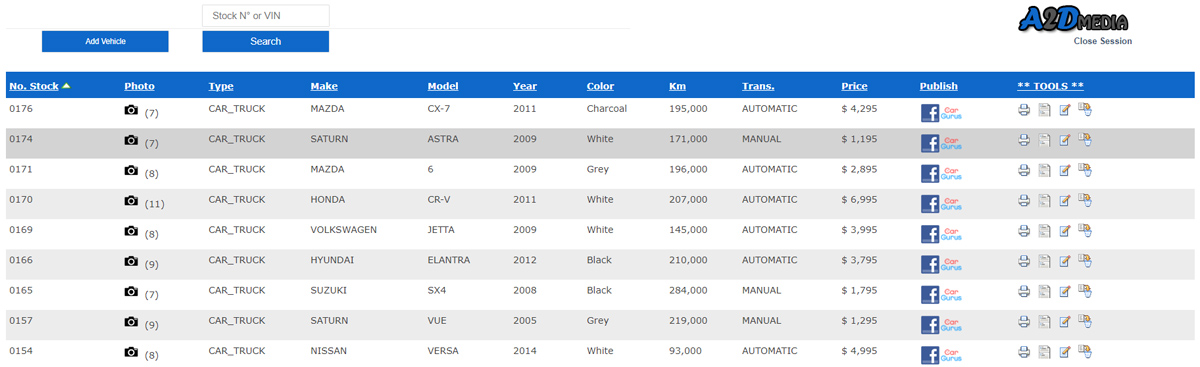Open the edit icon for Saturn Astra
Viewport: 1200px width, 367px height.
click(x=1065, y=140)
